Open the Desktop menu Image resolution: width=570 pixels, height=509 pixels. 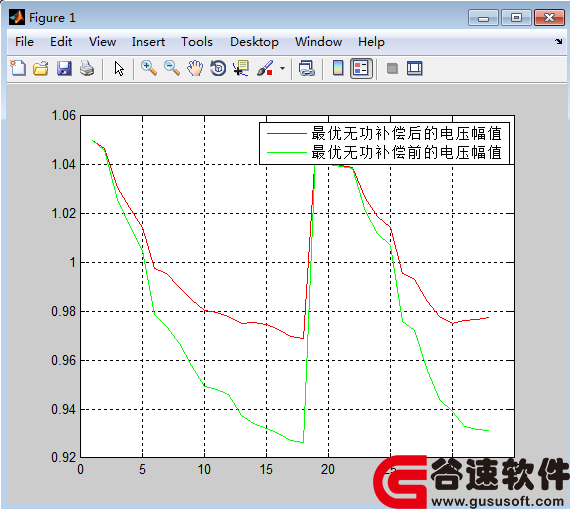[254, 42]
